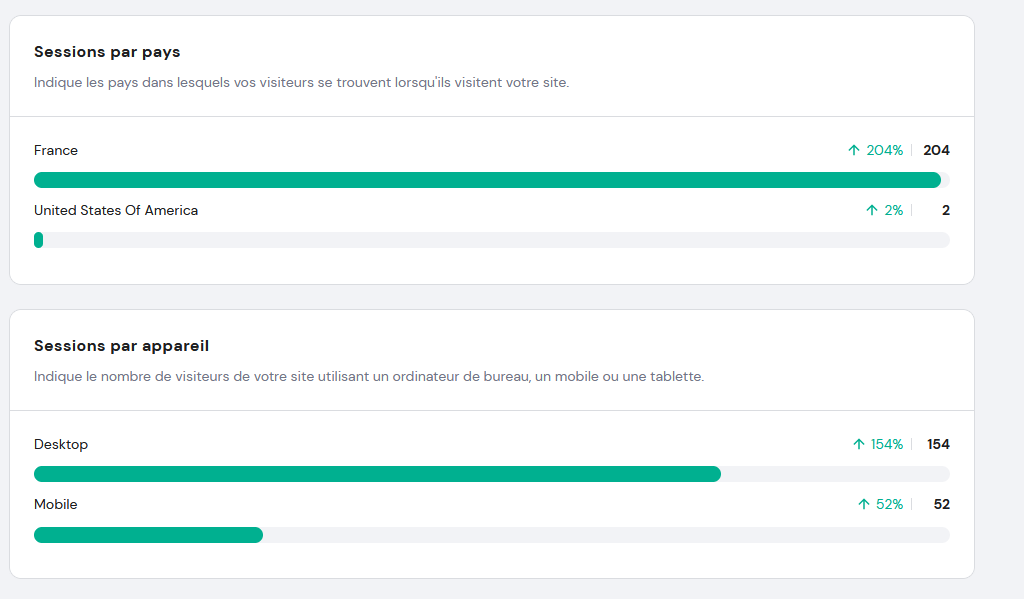Screen dimensions: 1024x599
Task: Select the Mobile device label
Action: click(x=56, y=504)
